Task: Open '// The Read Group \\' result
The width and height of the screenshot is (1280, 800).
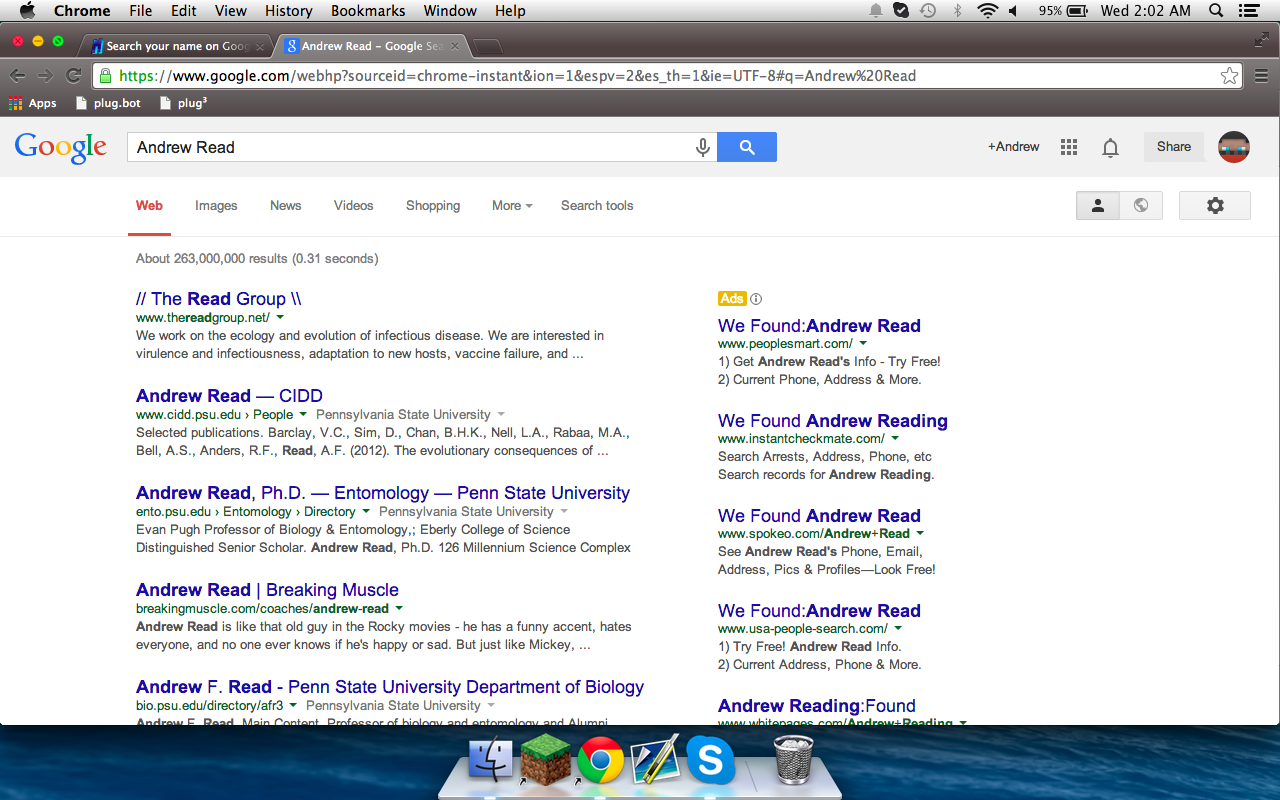Action: (219, 299)
